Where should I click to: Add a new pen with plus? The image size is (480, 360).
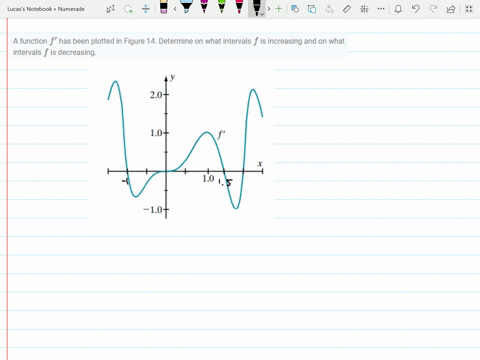(279, 9)
